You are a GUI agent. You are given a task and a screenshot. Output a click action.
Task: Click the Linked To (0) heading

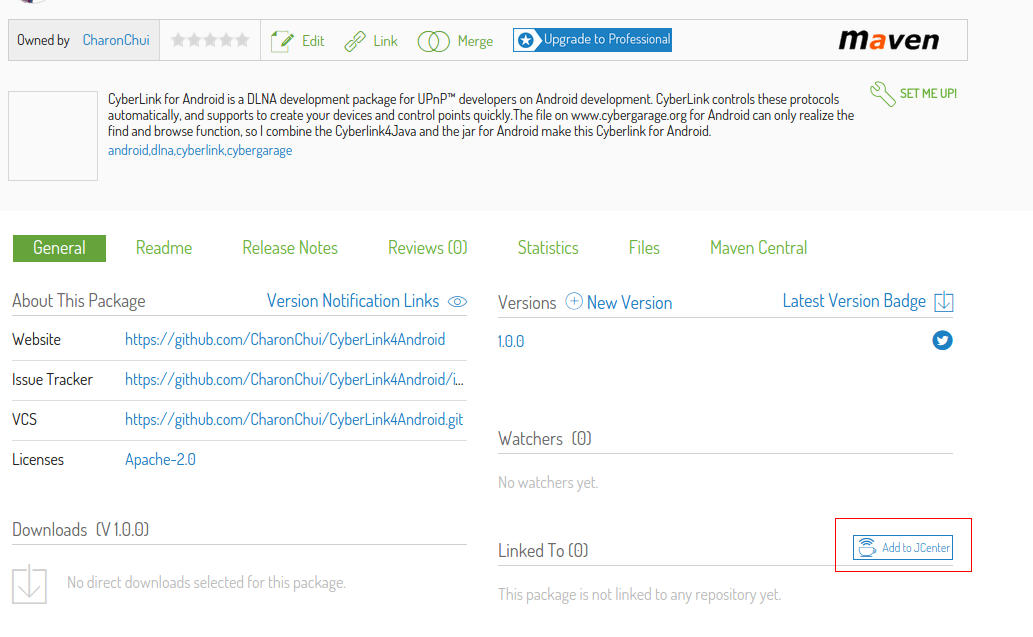pos(543,550)
